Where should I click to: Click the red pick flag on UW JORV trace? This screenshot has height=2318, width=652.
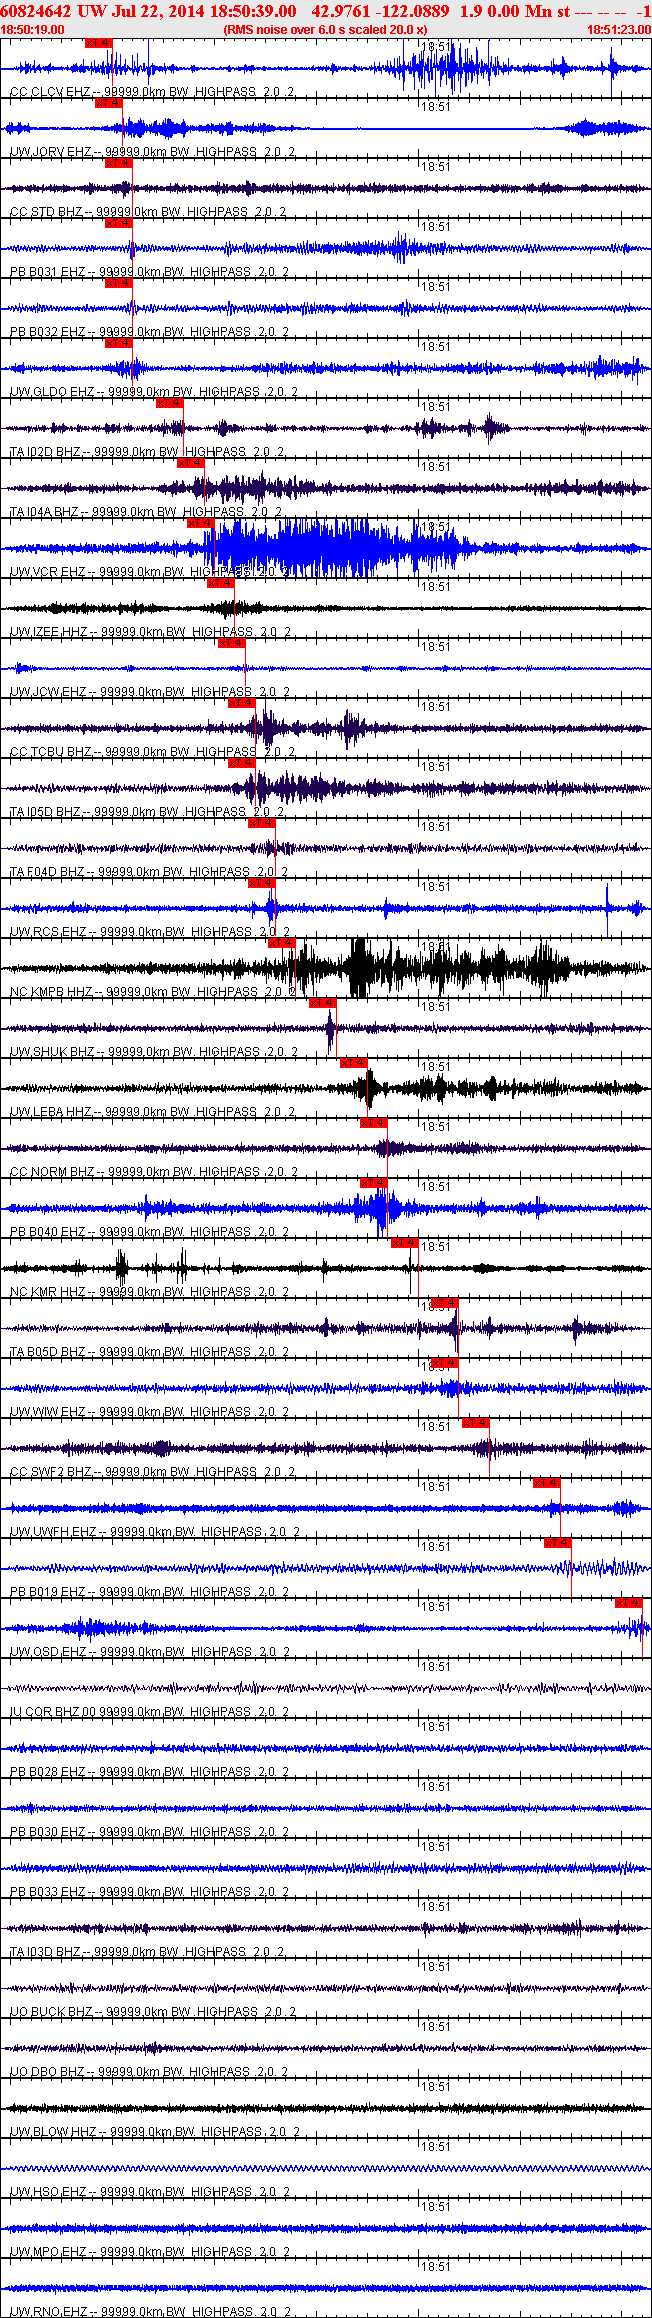(x=109, y=103)
